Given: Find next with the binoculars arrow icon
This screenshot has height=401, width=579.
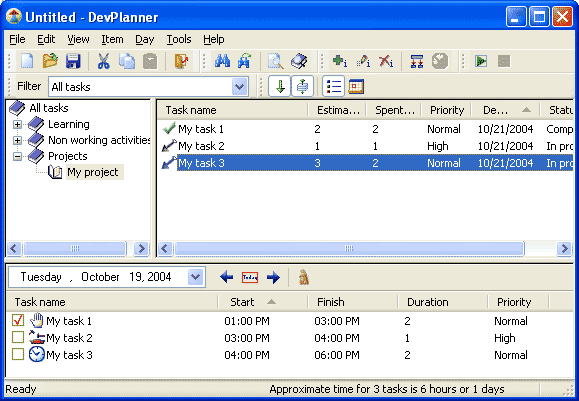Looking at the screenshot, I should click(x=244, y=61).
